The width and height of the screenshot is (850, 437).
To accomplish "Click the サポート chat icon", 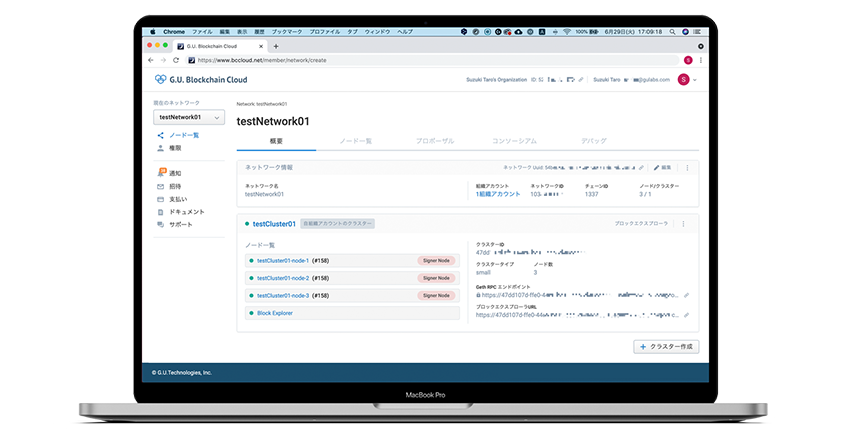I will point(161,225).
